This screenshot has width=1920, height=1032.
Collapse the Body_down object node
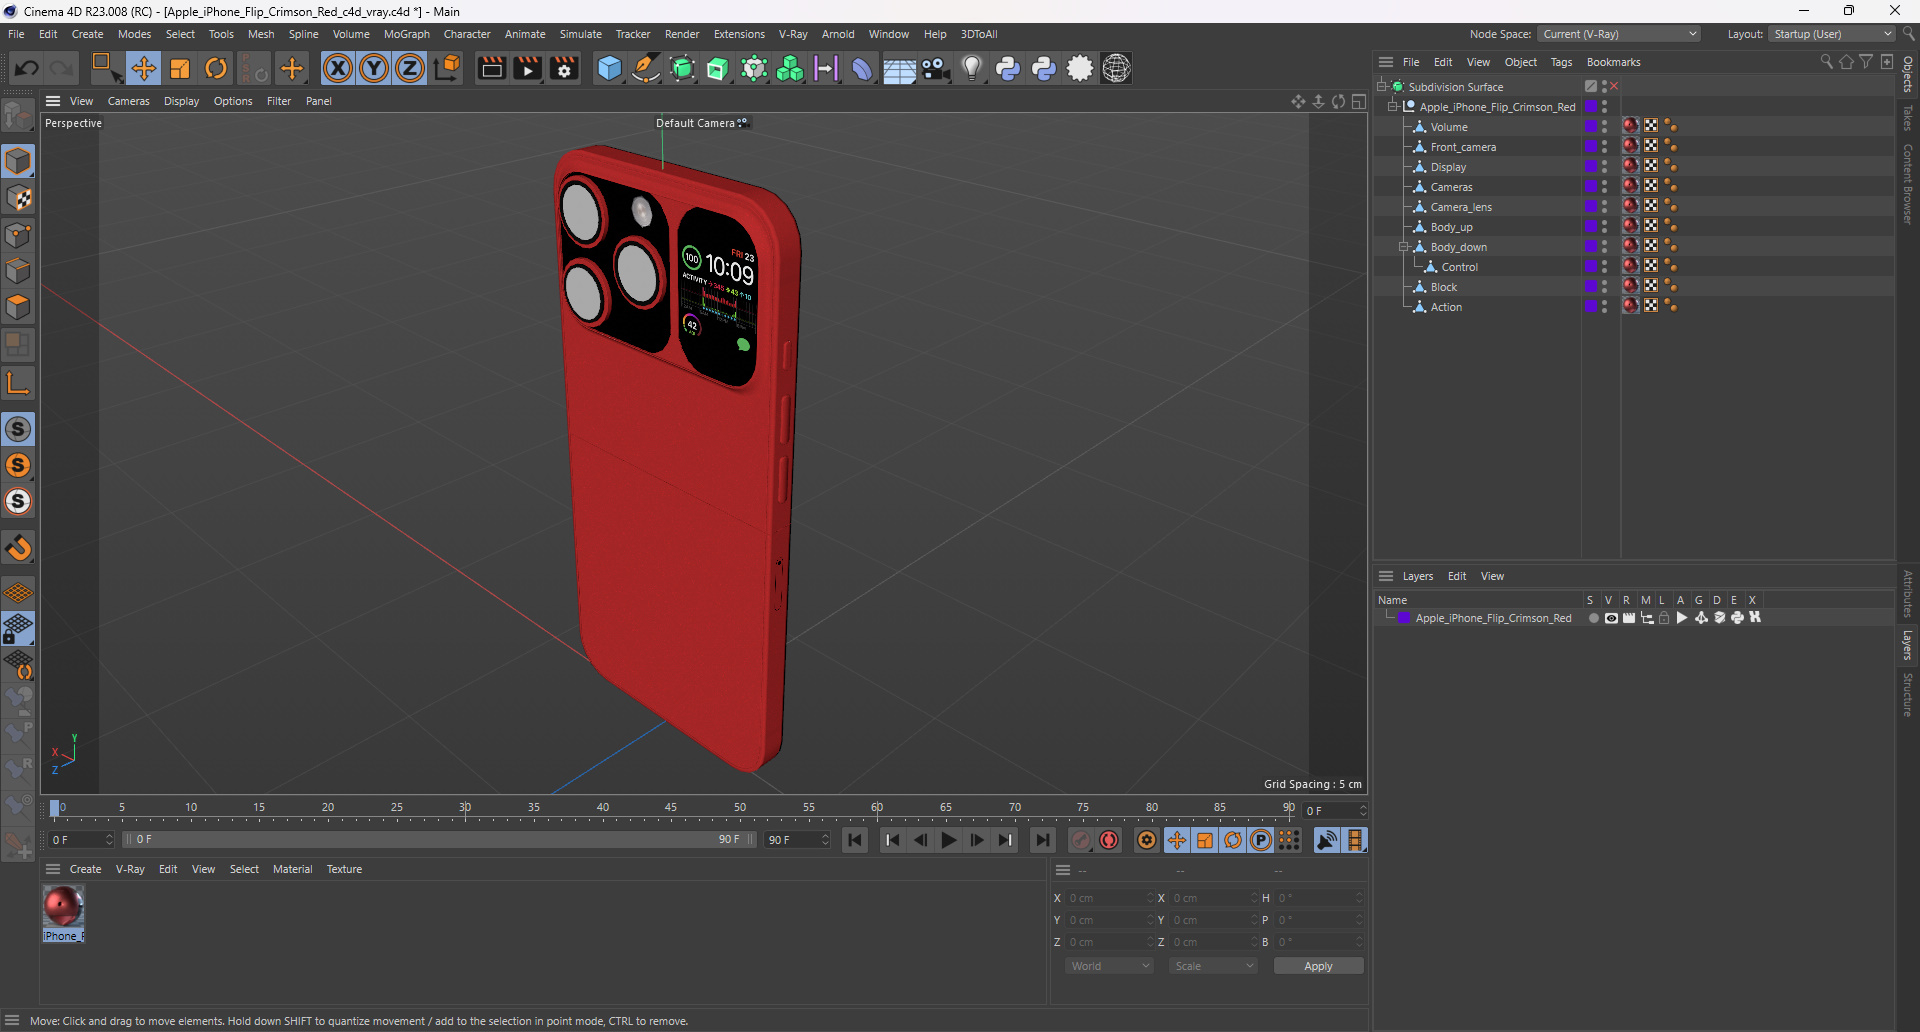click(1404, 247)
